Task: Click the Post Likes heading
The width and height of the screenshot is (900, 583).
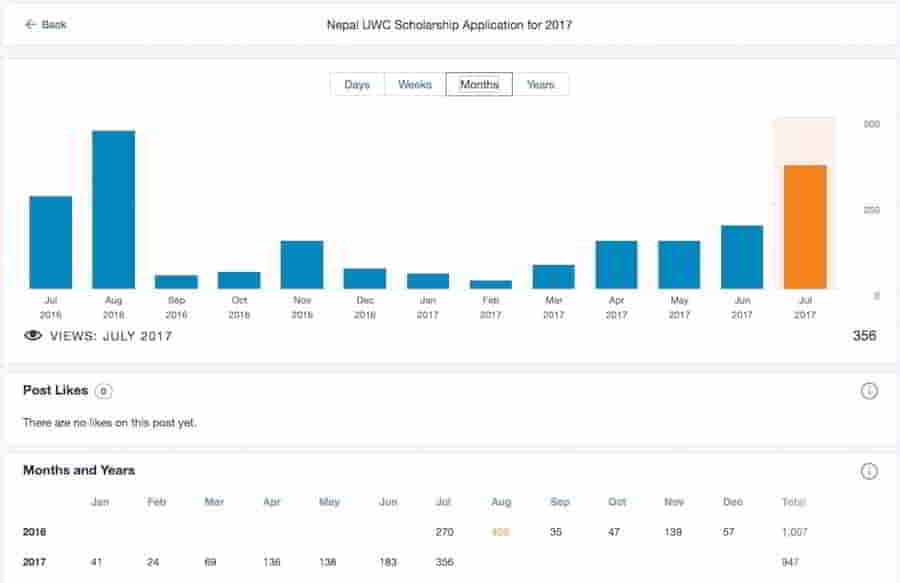Action: point(56,390)
